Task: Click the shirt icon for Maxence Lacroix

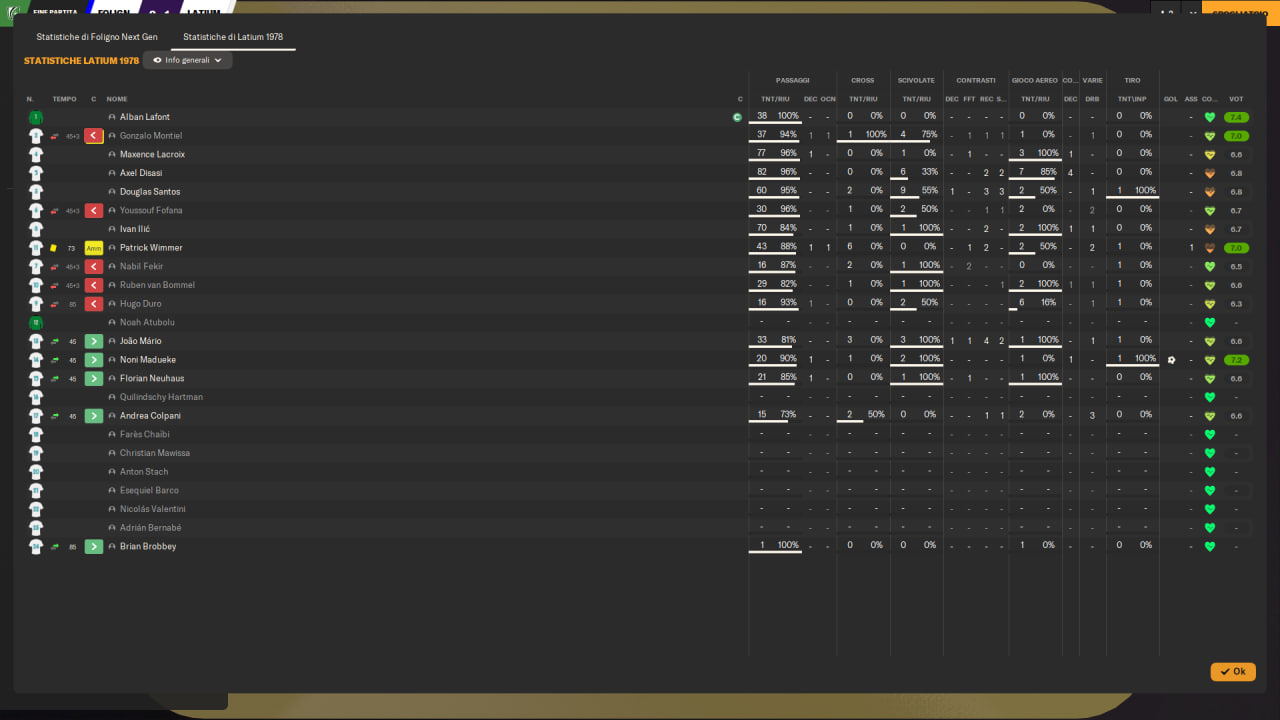Action: tap(36, 155)
